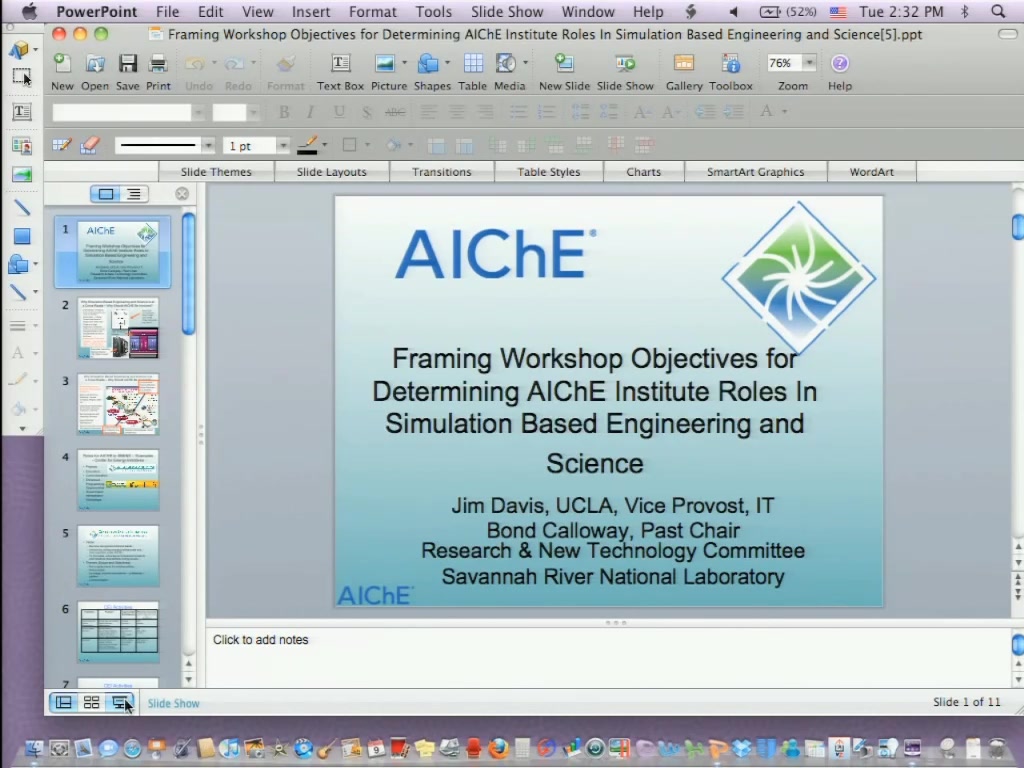Expand the side palette with the bottom arrow

pyautogui.click(x=22, y=429)
